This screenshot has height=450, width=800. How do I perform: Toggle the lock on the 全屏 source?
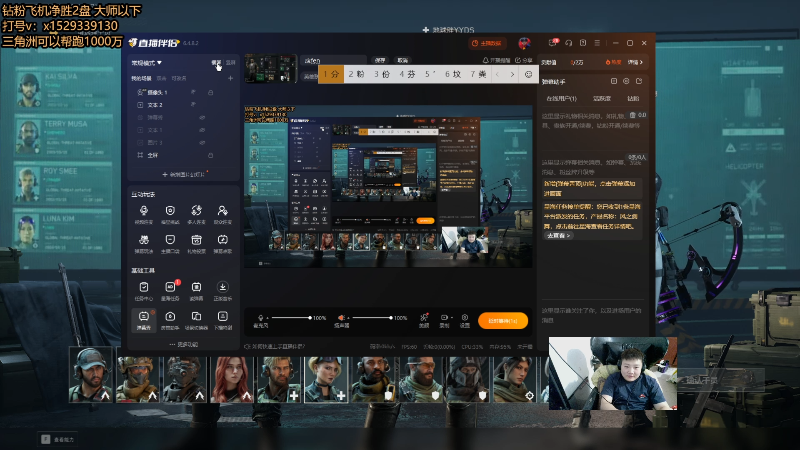point(210,155)
